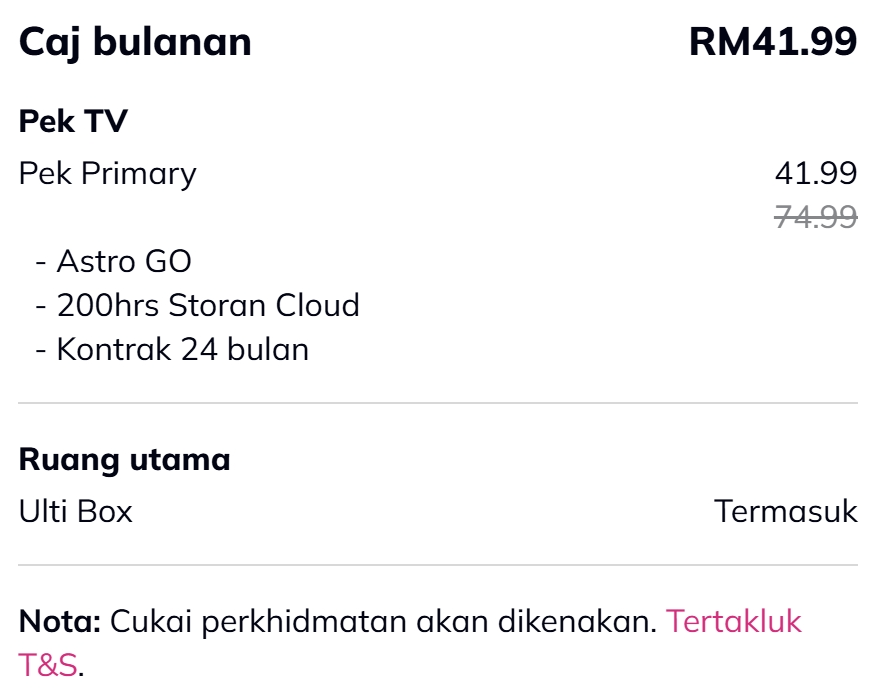Click the Ulti Box label
The image size is (875, 693).
pyautogui.click(x=75, y=511)
